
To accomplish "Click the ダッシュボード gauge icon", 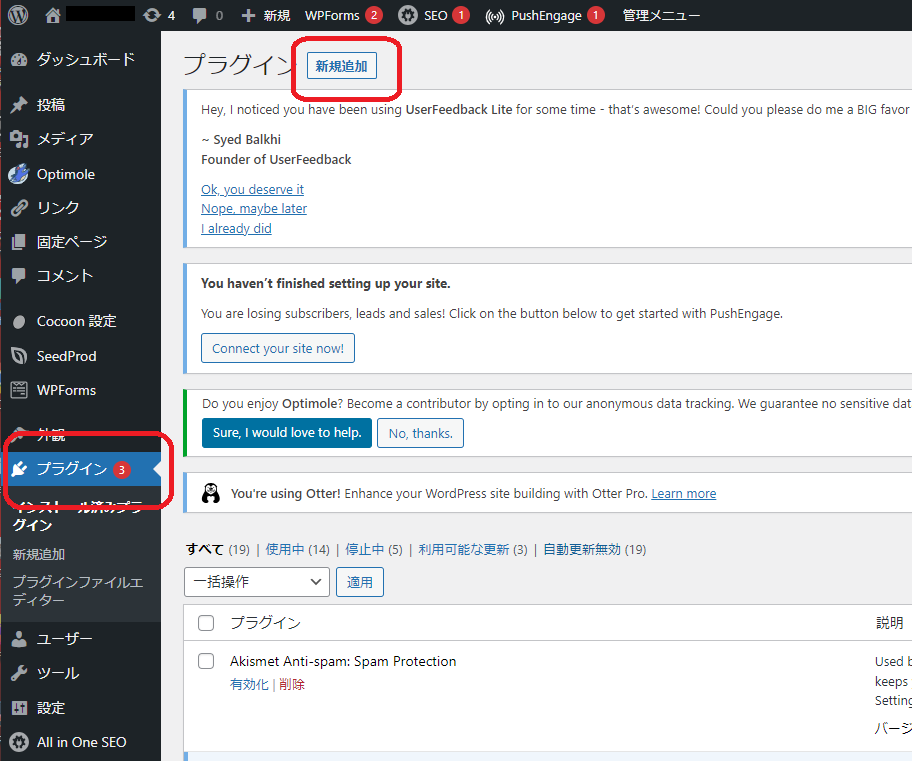I will click(19, 59).
